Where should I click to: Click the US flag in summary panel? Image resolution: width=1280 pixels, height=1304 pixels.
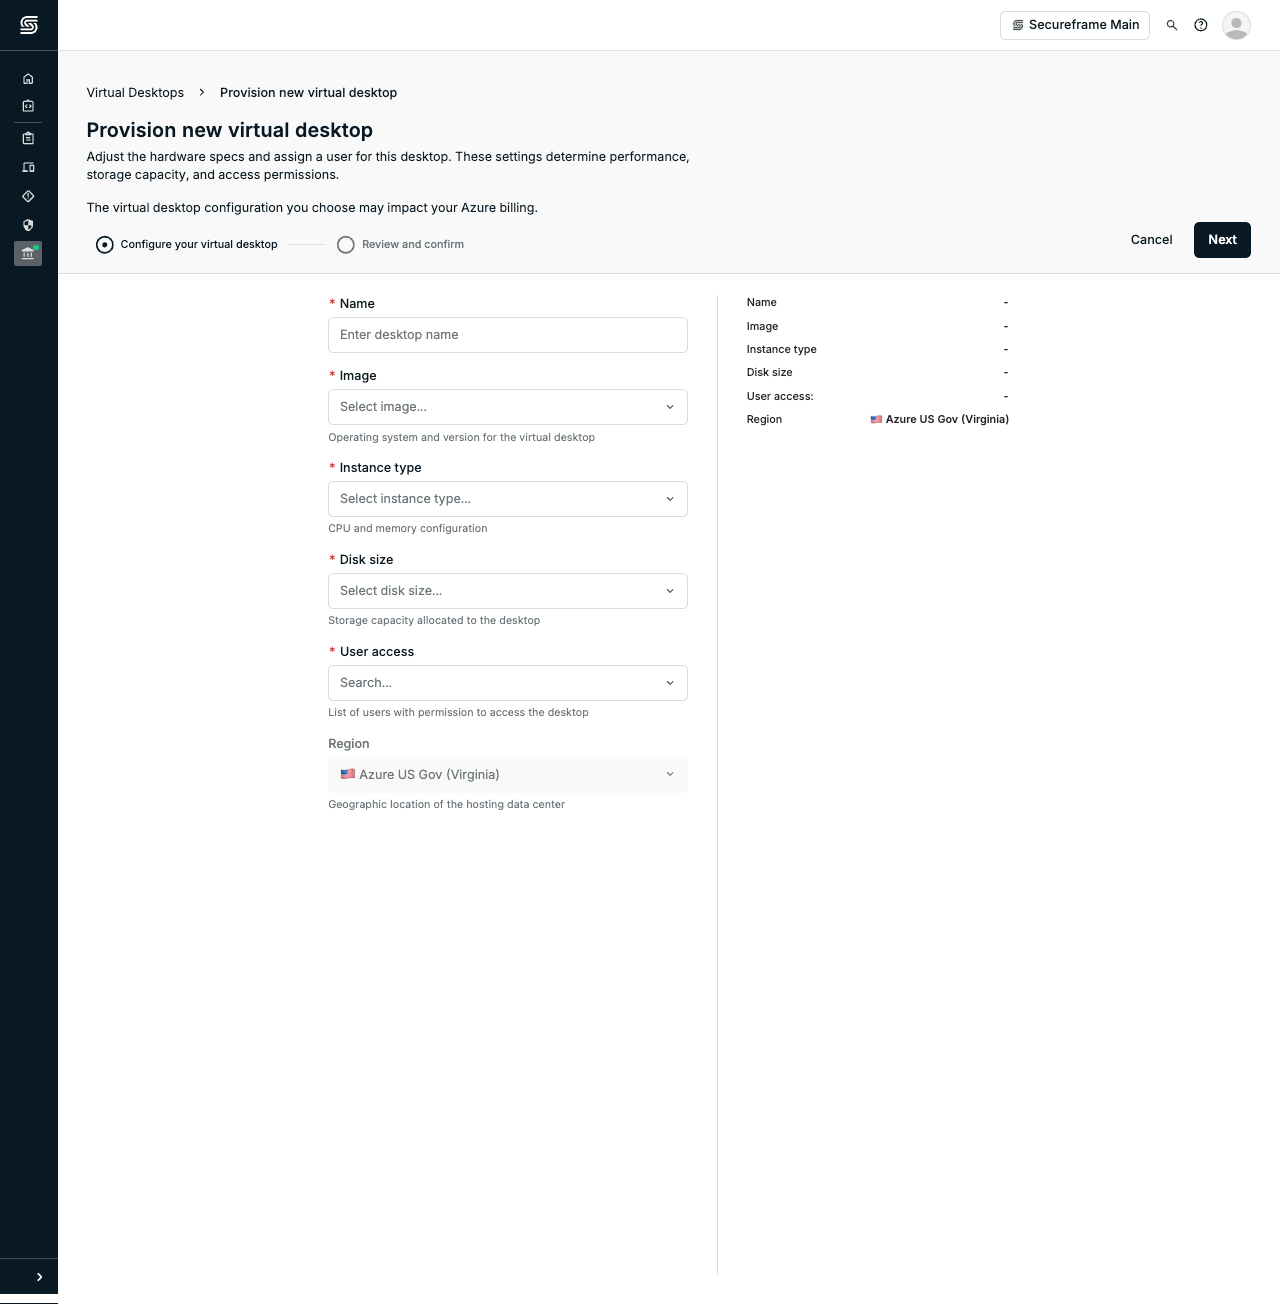coord(876,420)
